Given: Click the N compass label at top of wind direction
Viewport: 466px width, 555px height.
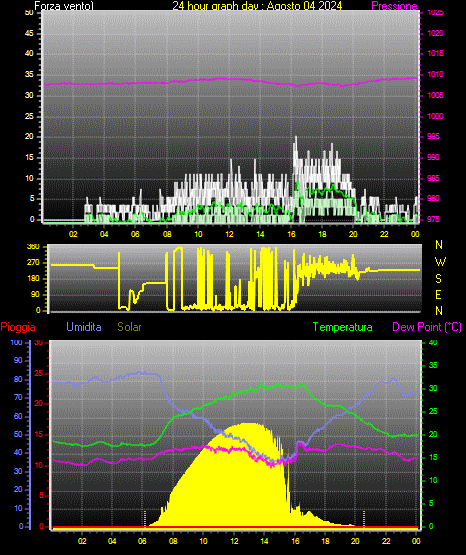Looking at the screenshot, I should [439, 245].
